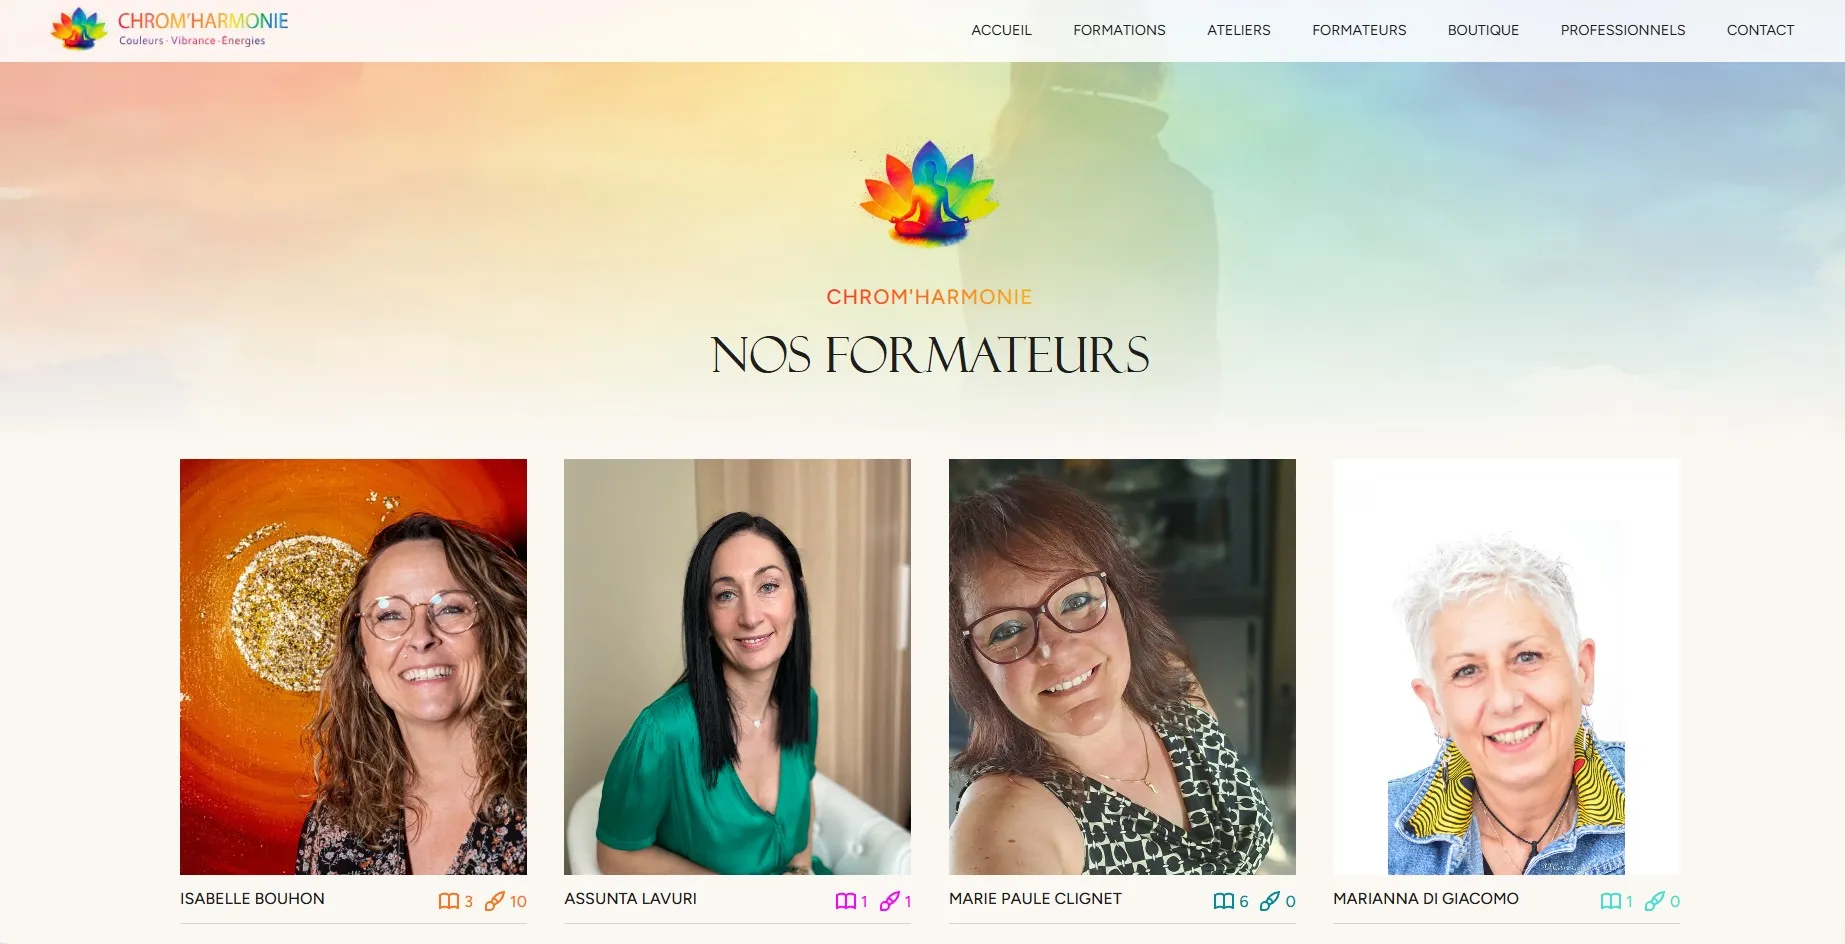1845x944 pixels.
Task: Click the teal book icon for Marie Paule Clignet
Action: point(1224,901)
